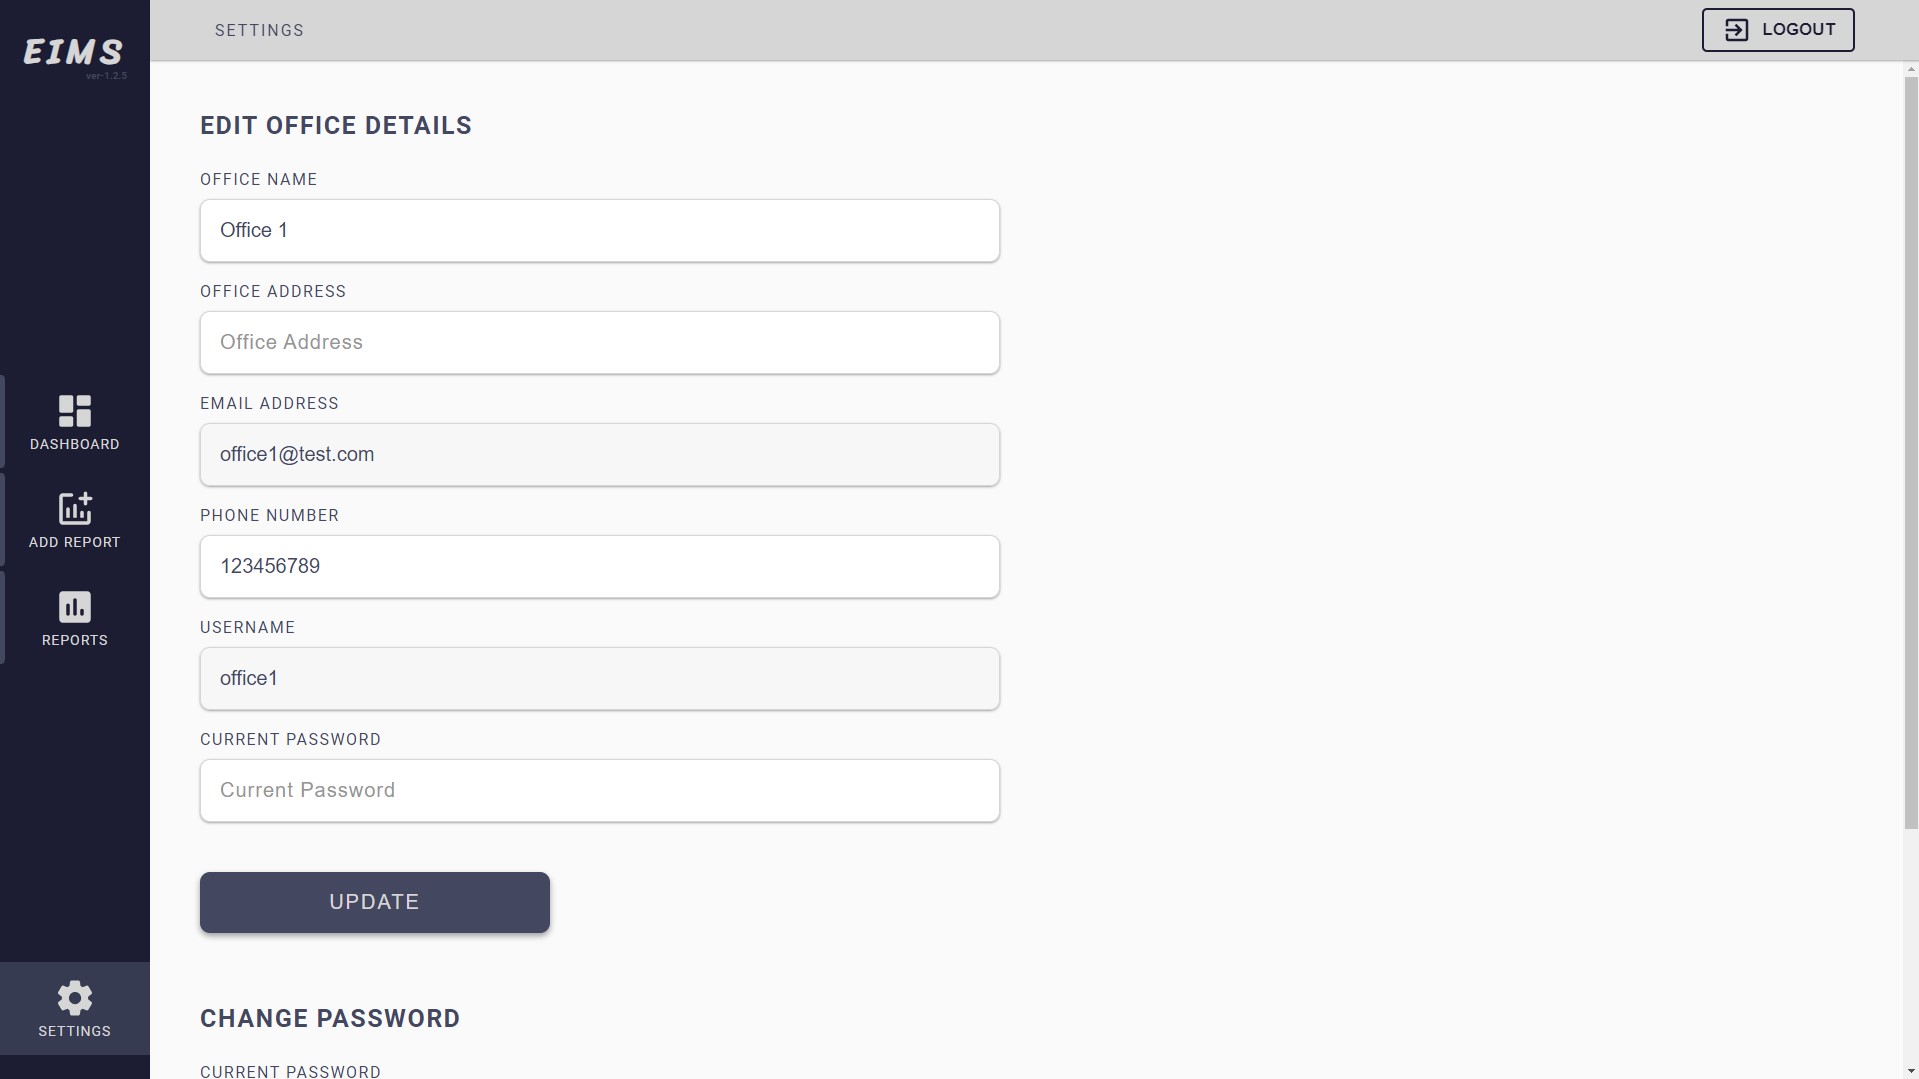Screen dimensions: 1919x1079
Task: Click the EIMS logo
Action: click(73, 52)
